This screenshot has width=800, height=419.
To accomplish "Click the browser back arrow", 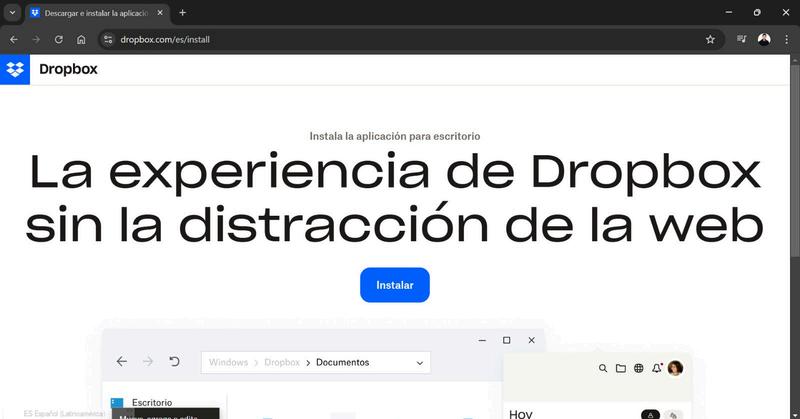I will click(x=14, y=39).
